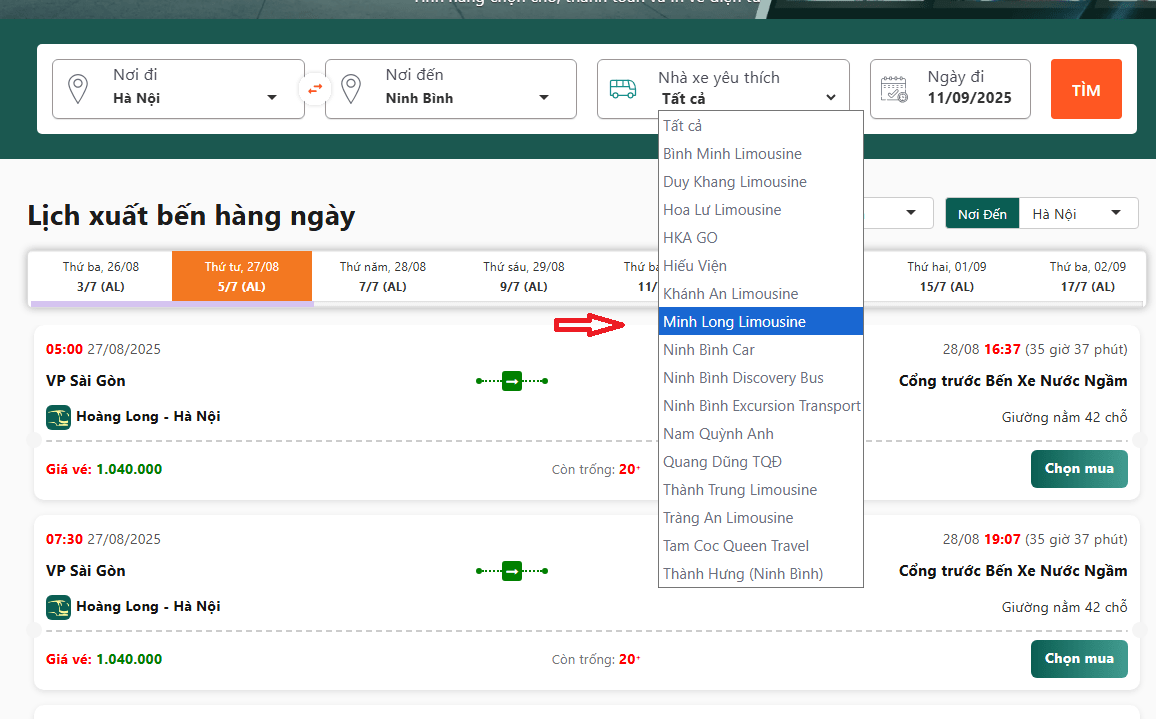The image size is (1156, 719).
Task: Click the location pin icon for Nơi đi
Action: coord(77,89)
